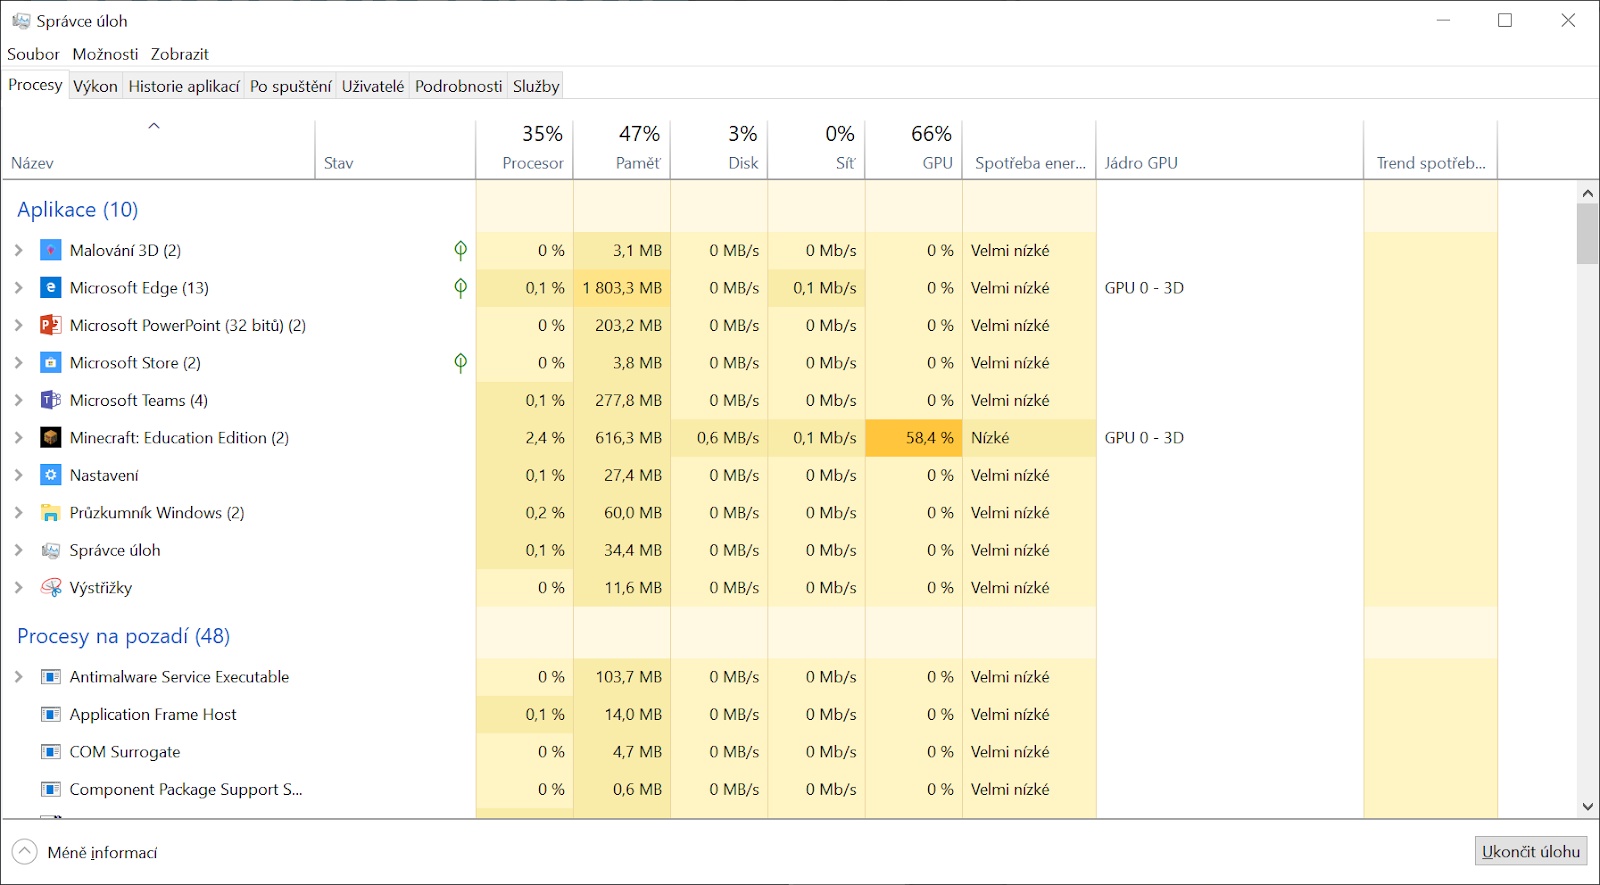Expand the Microsoft Store process group
This screenshot has height=885, width=1600.
tap(18, 363)
